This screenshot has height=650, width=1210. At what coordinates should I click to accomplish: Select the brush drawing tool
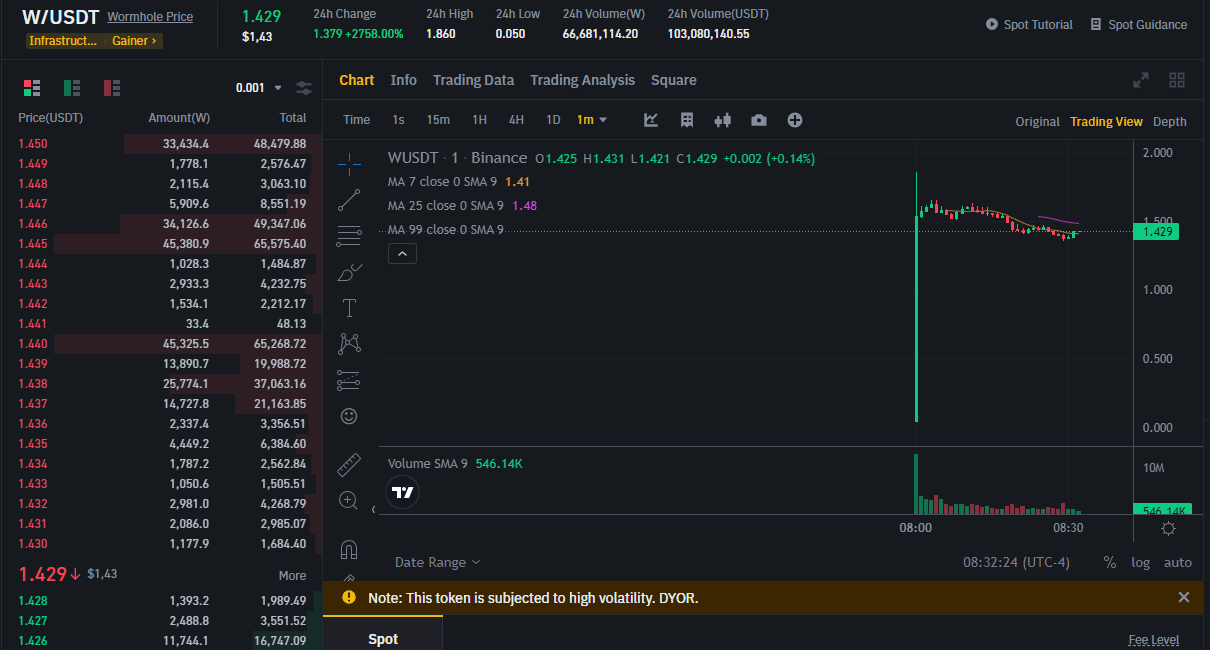point(349,271)
